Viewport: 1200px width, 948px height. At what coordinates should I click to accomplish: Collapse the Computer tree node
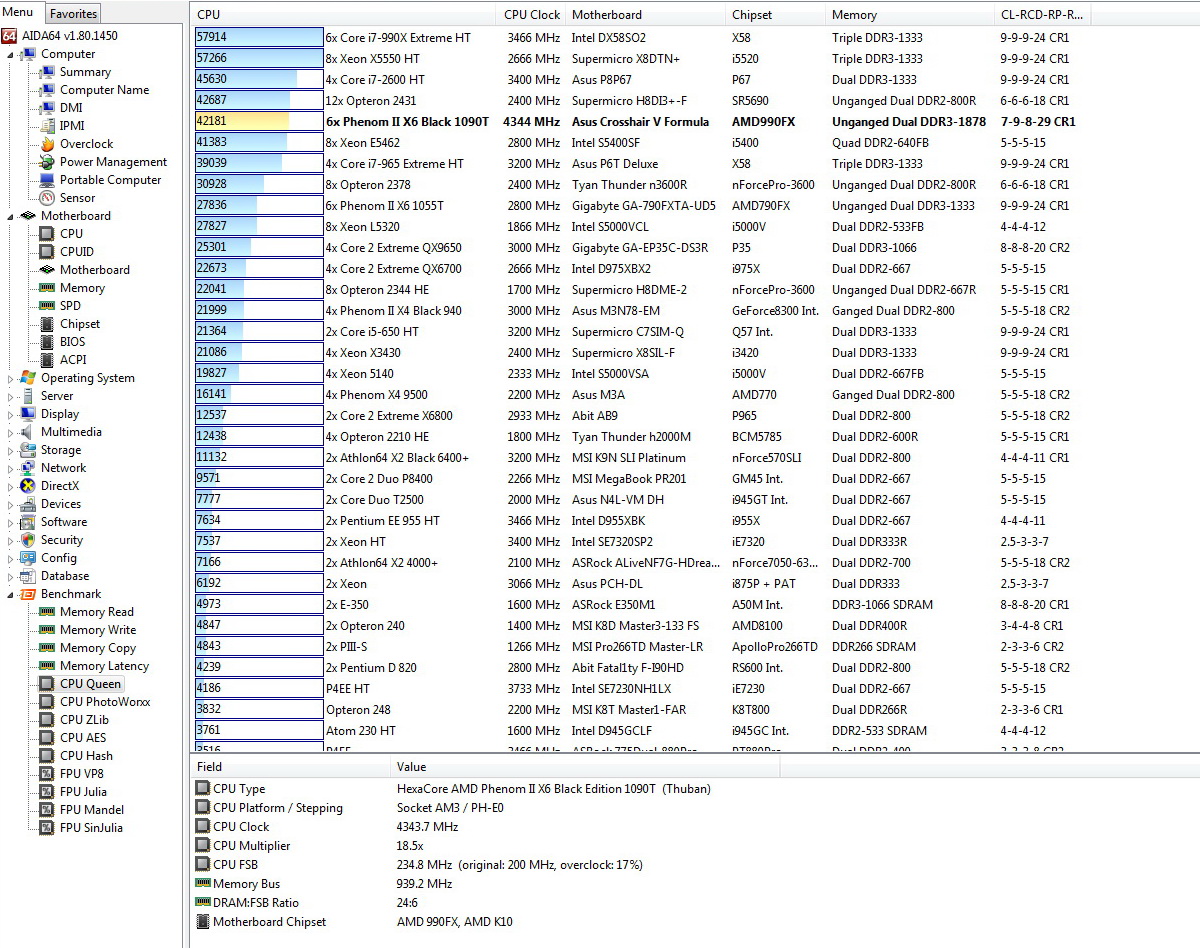tap(11, 54)
